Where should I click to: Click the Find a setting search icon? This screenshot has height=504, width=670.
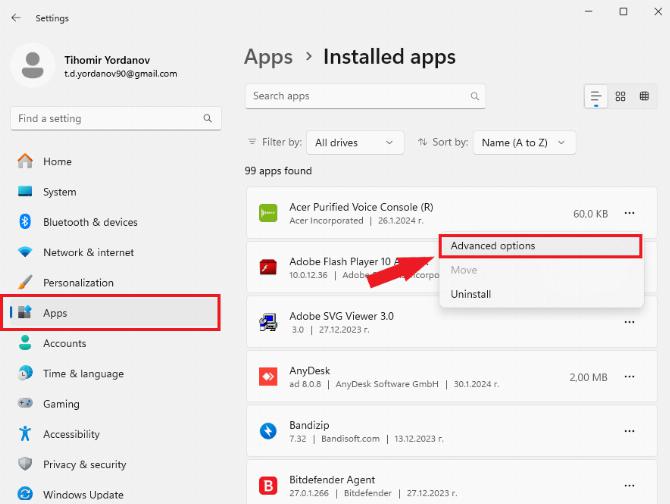click(x=208, y=118)
